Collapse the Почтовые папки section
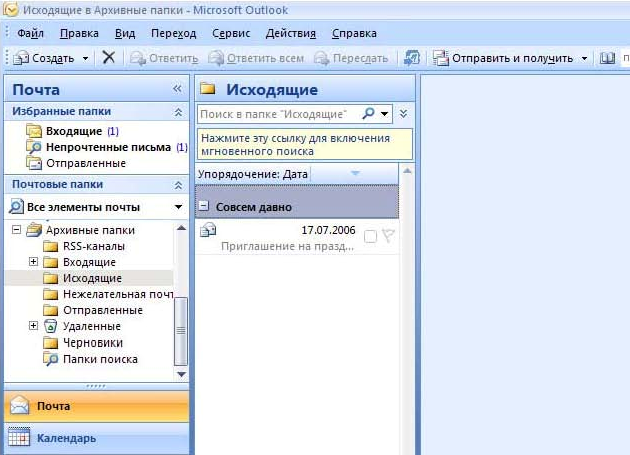Viewport: 630px width, 455px height. [178, 185]
